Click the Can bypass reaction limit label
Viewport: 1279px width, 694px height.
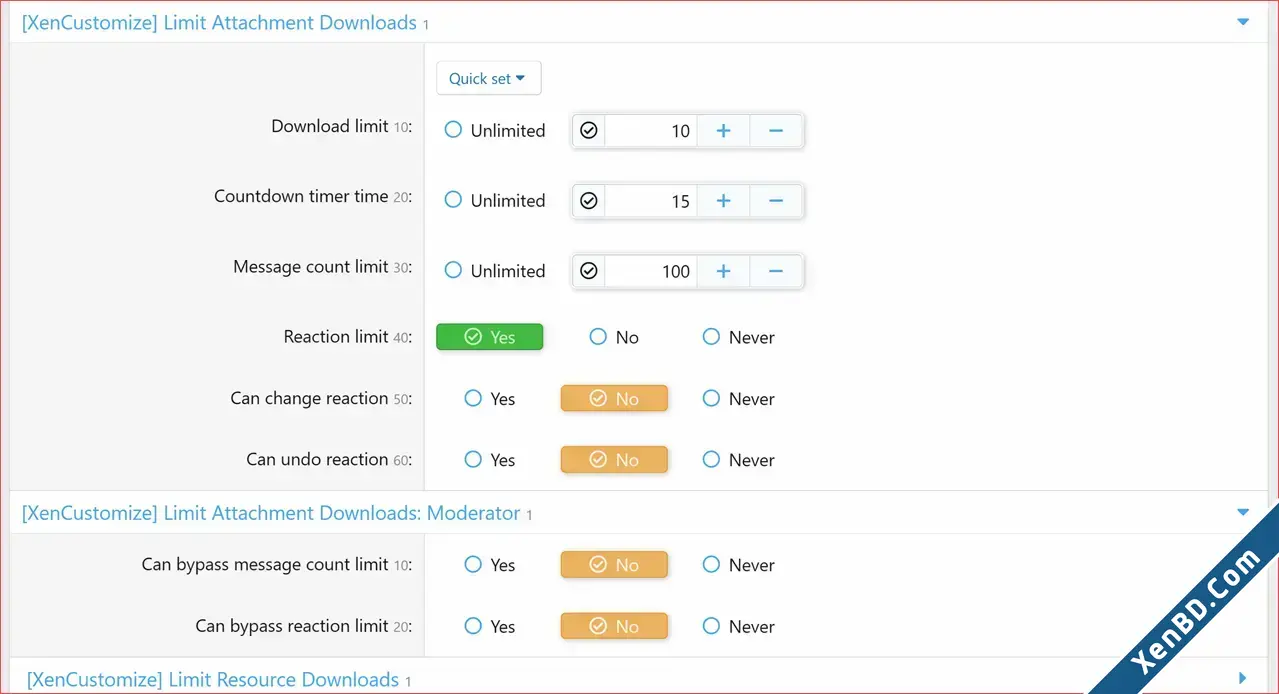tap(291, 626)
